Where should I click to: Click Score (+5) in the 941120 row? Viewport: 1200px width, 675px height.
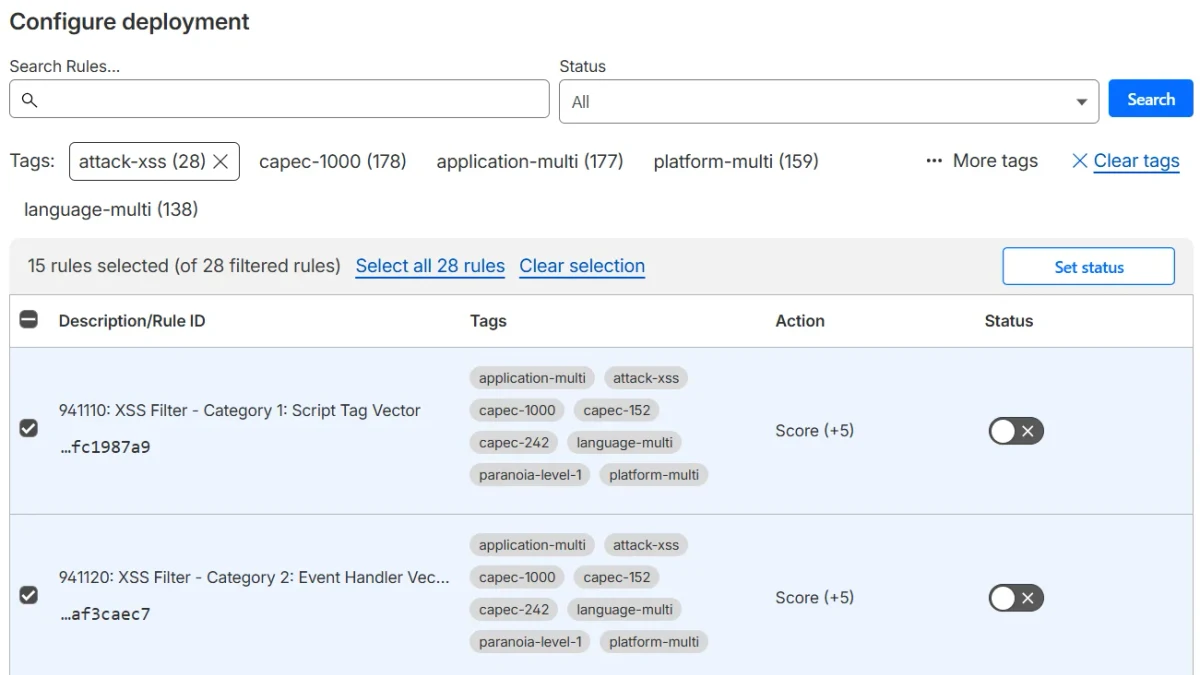[815, 598]
